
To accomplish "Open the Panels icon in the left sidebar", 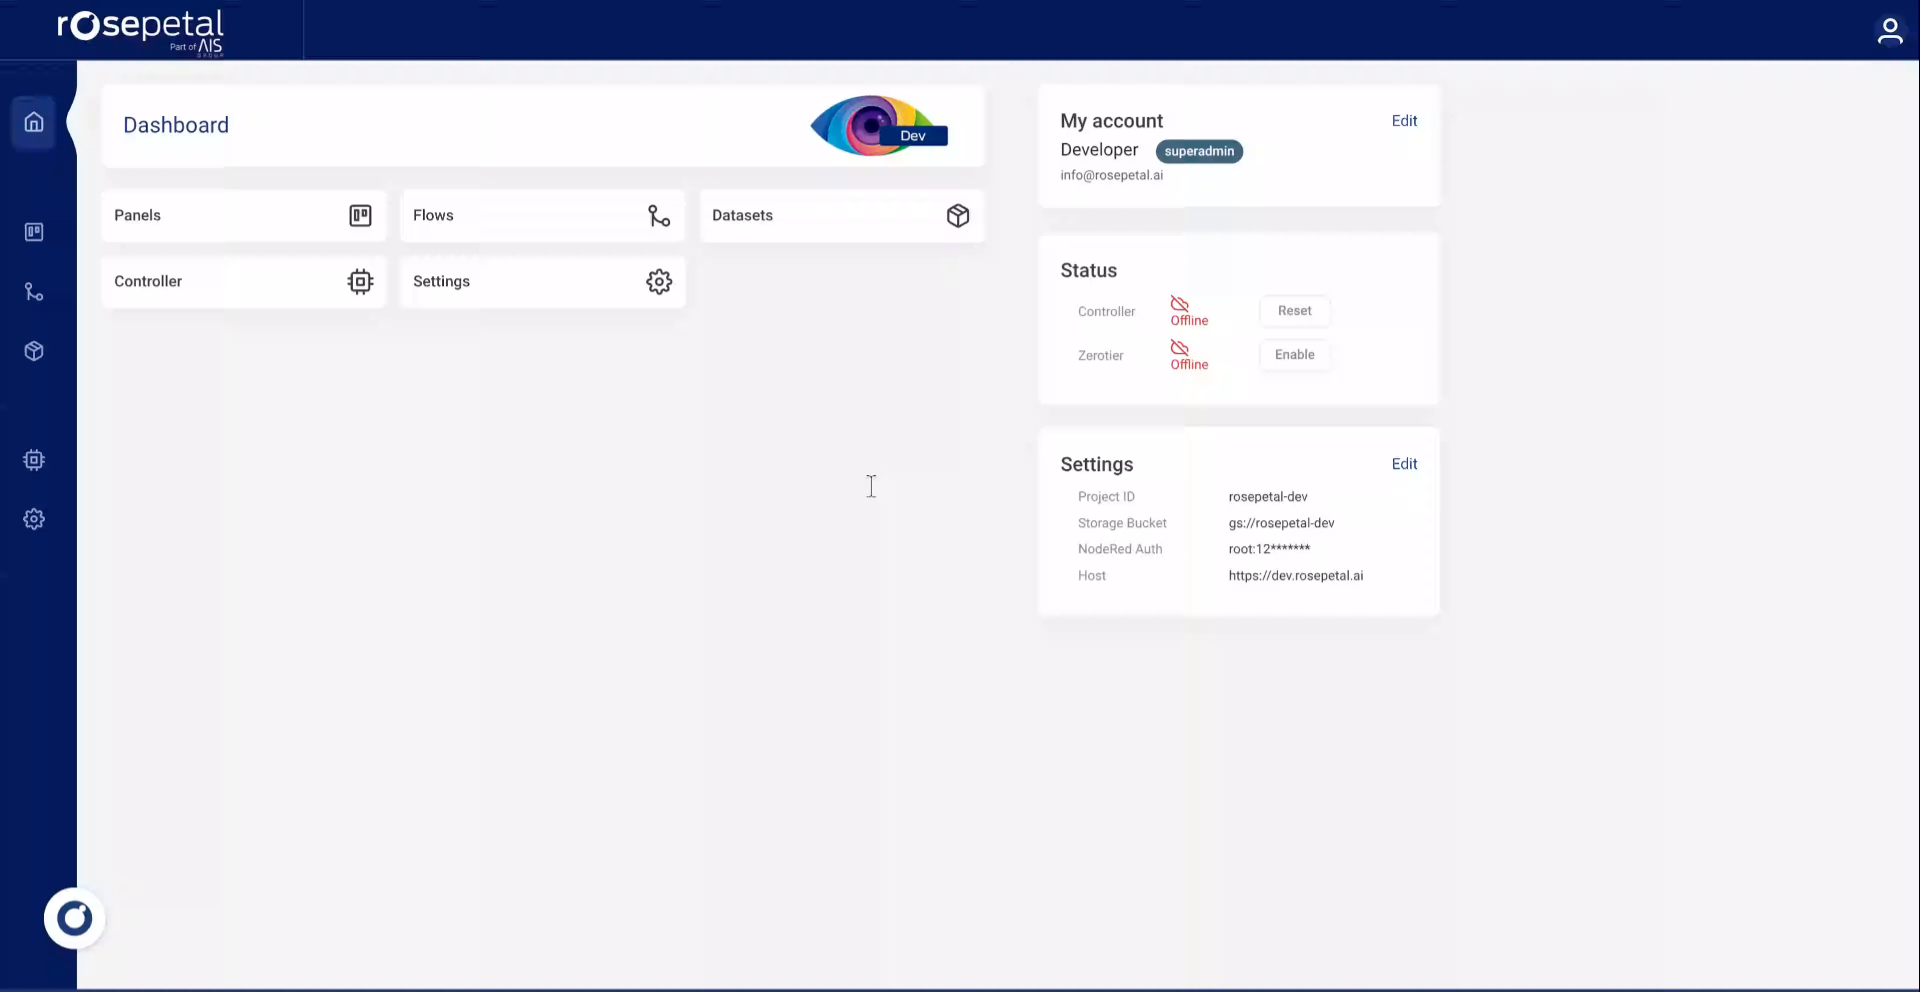I will [34, 232].
